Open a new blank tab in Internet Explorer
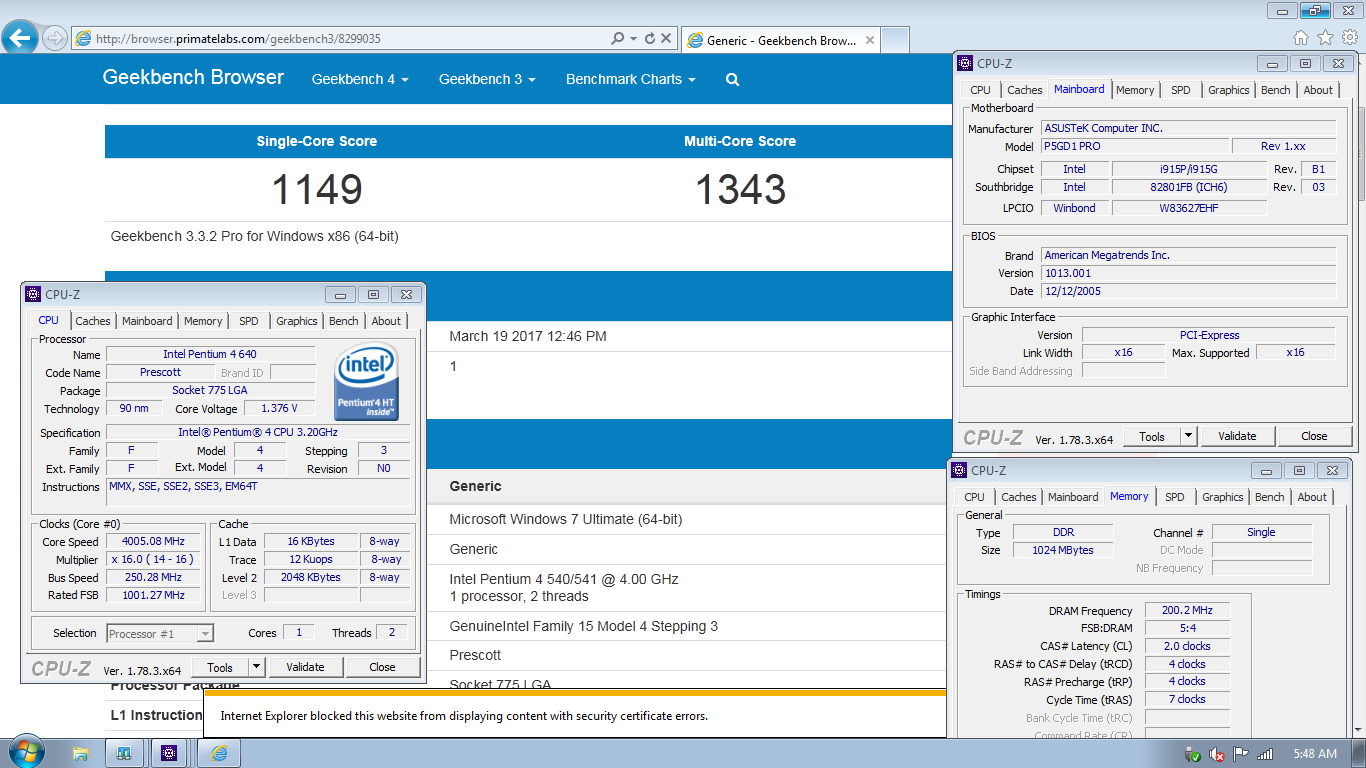 pos(896,40)
